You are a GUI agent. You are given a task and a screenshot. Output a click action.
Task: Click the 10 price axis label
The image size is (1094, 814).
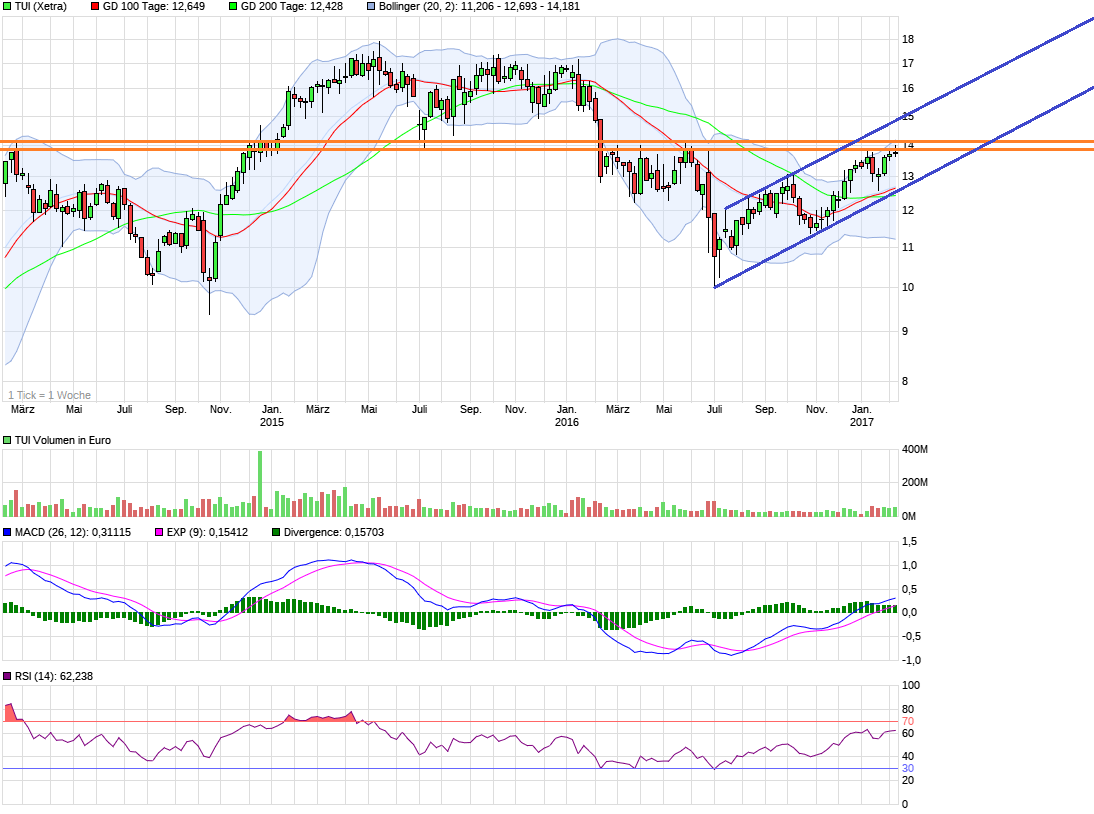pos(908,287)
